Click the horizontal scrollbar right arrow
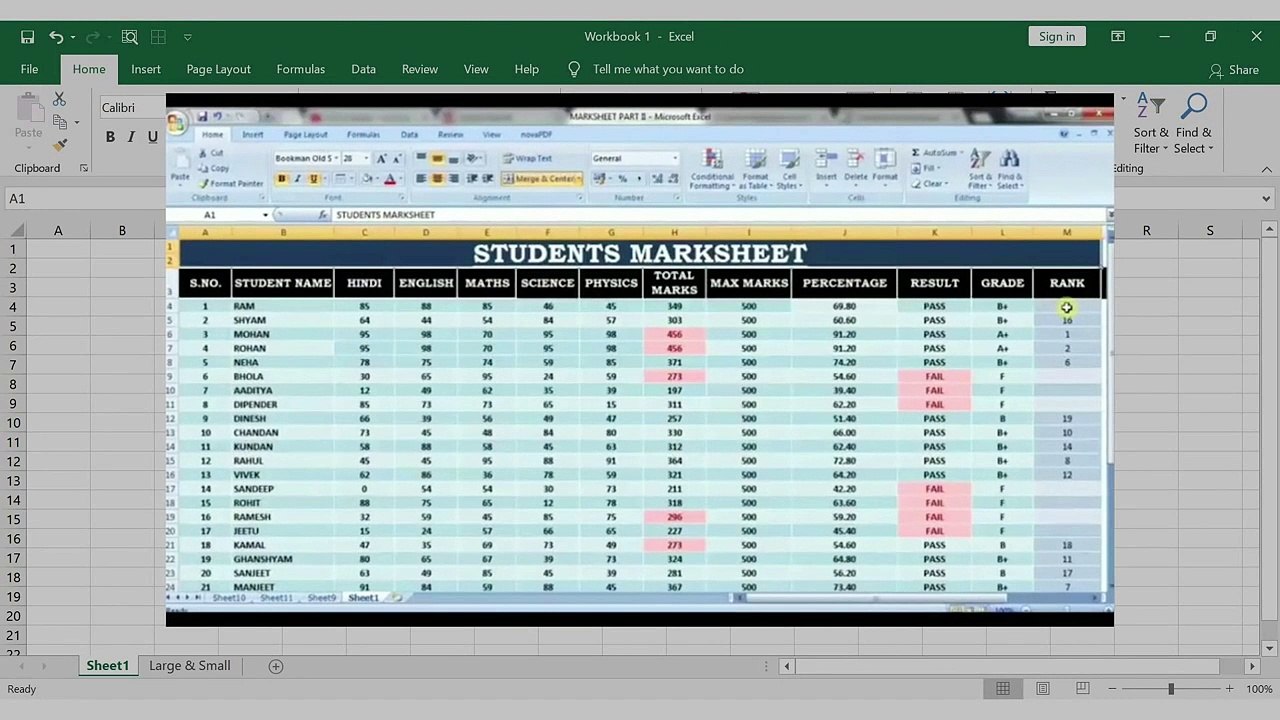Screen dimensions: 1280x720 coord(1252,666)
